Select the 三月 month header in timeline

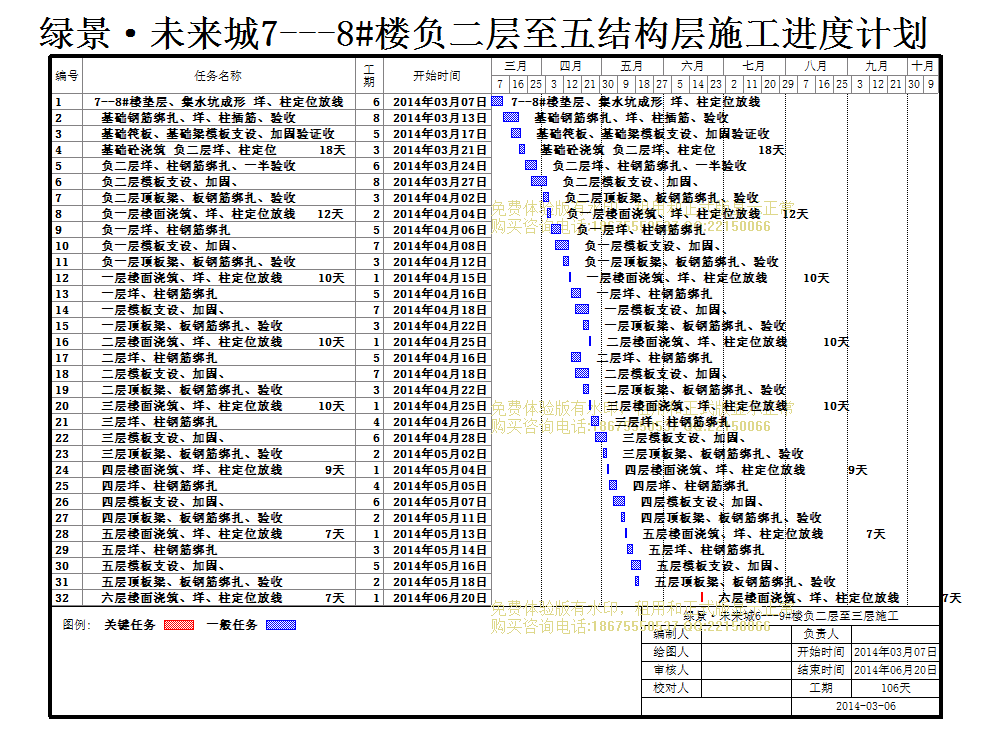click(x=516, y=66)
